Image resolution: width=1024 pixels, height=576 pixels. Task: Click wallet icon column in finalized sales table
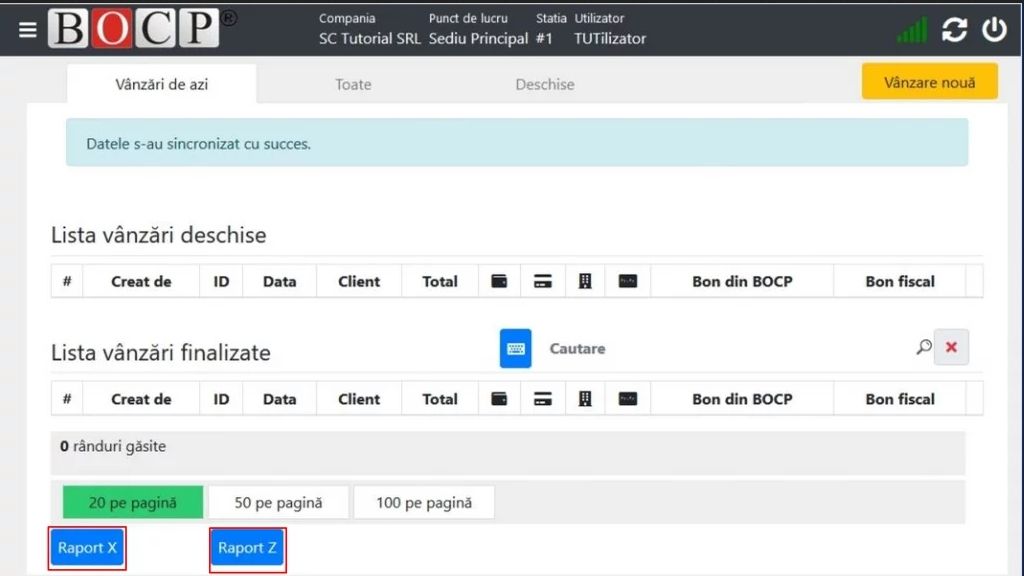click(x=499, y=399)
